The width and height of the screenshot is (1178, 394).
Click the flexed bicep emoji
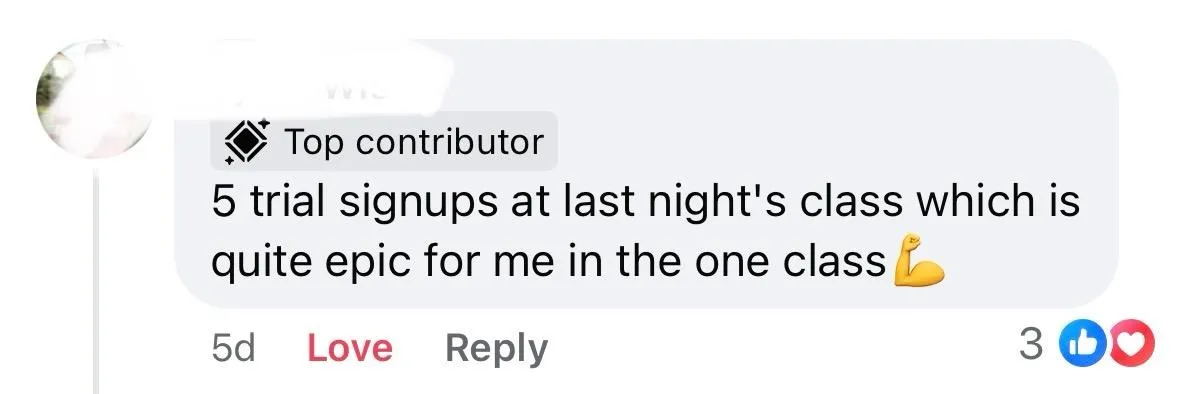click(917, 262)
